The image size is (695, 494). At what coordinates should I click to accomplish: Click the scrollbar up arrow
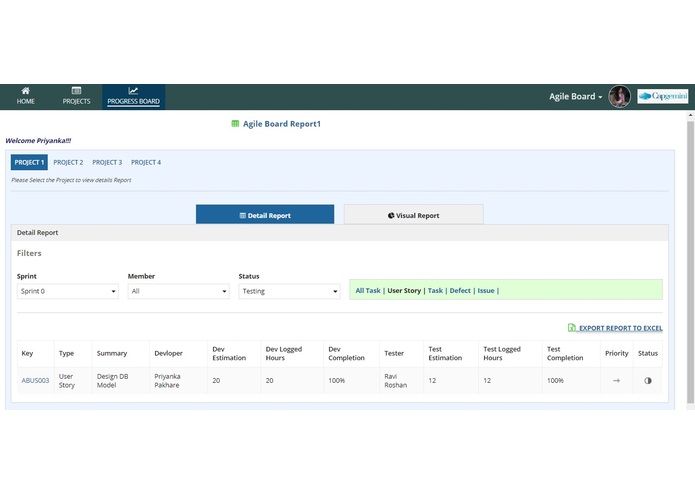coord(690,115)
